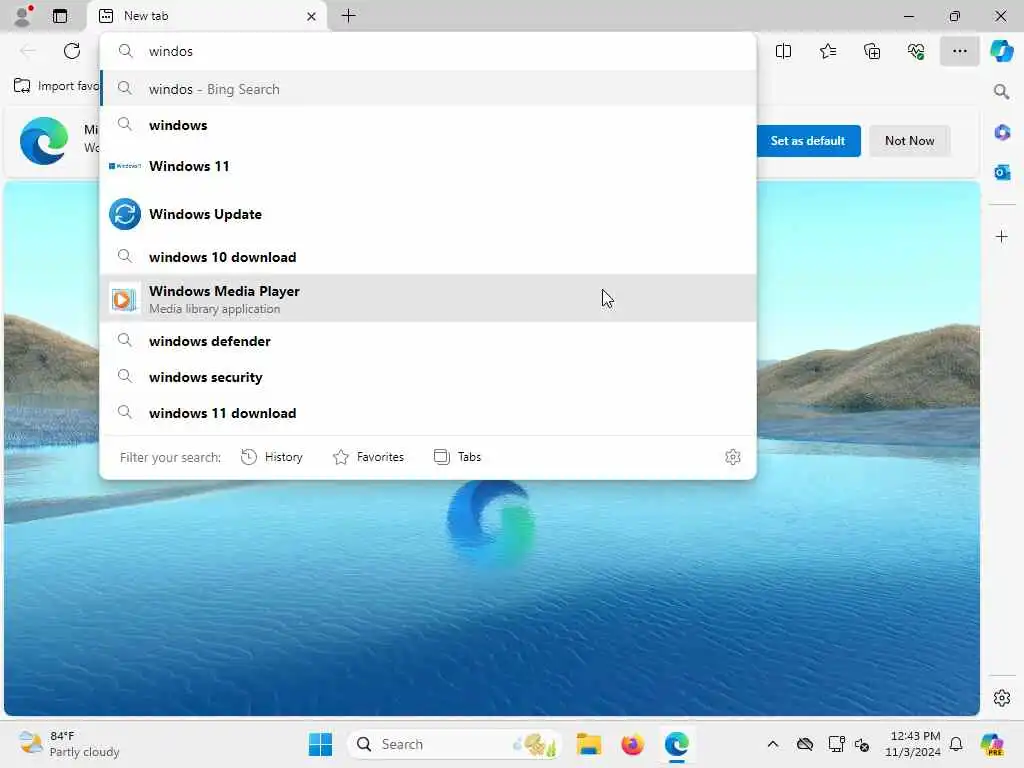Open the tab actions menu icon
Image resolution: width=1024 pixels, height=768 pixels.
(x=60, y=16)
